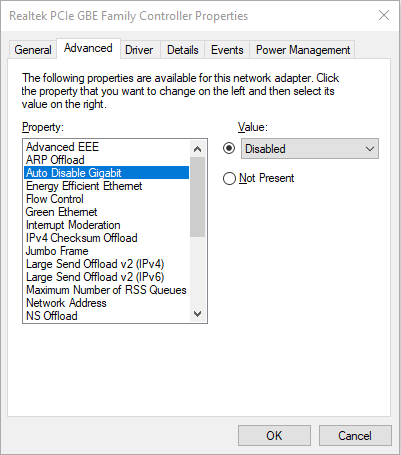Viewport: 401px width, 455px height.
Task: Select Large Send Offload v2 (IPv6)
Action: 107,277
